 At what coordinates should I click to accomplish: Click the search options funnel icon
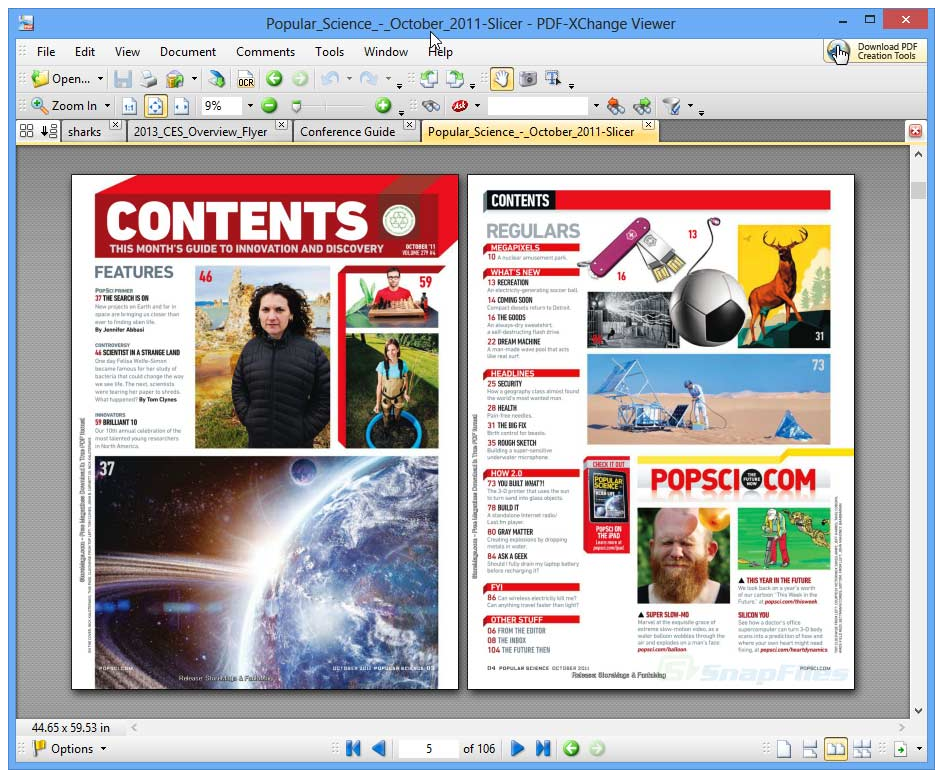(672, 106)
